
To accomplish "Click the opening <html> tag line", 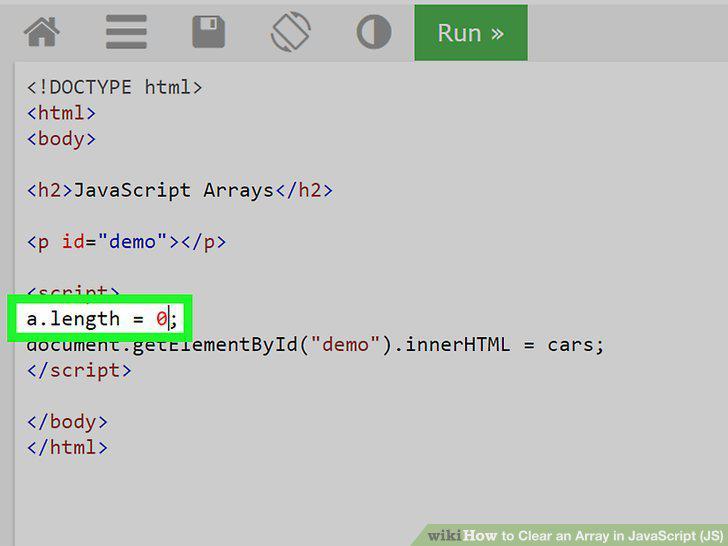I will tap(61, 113).
